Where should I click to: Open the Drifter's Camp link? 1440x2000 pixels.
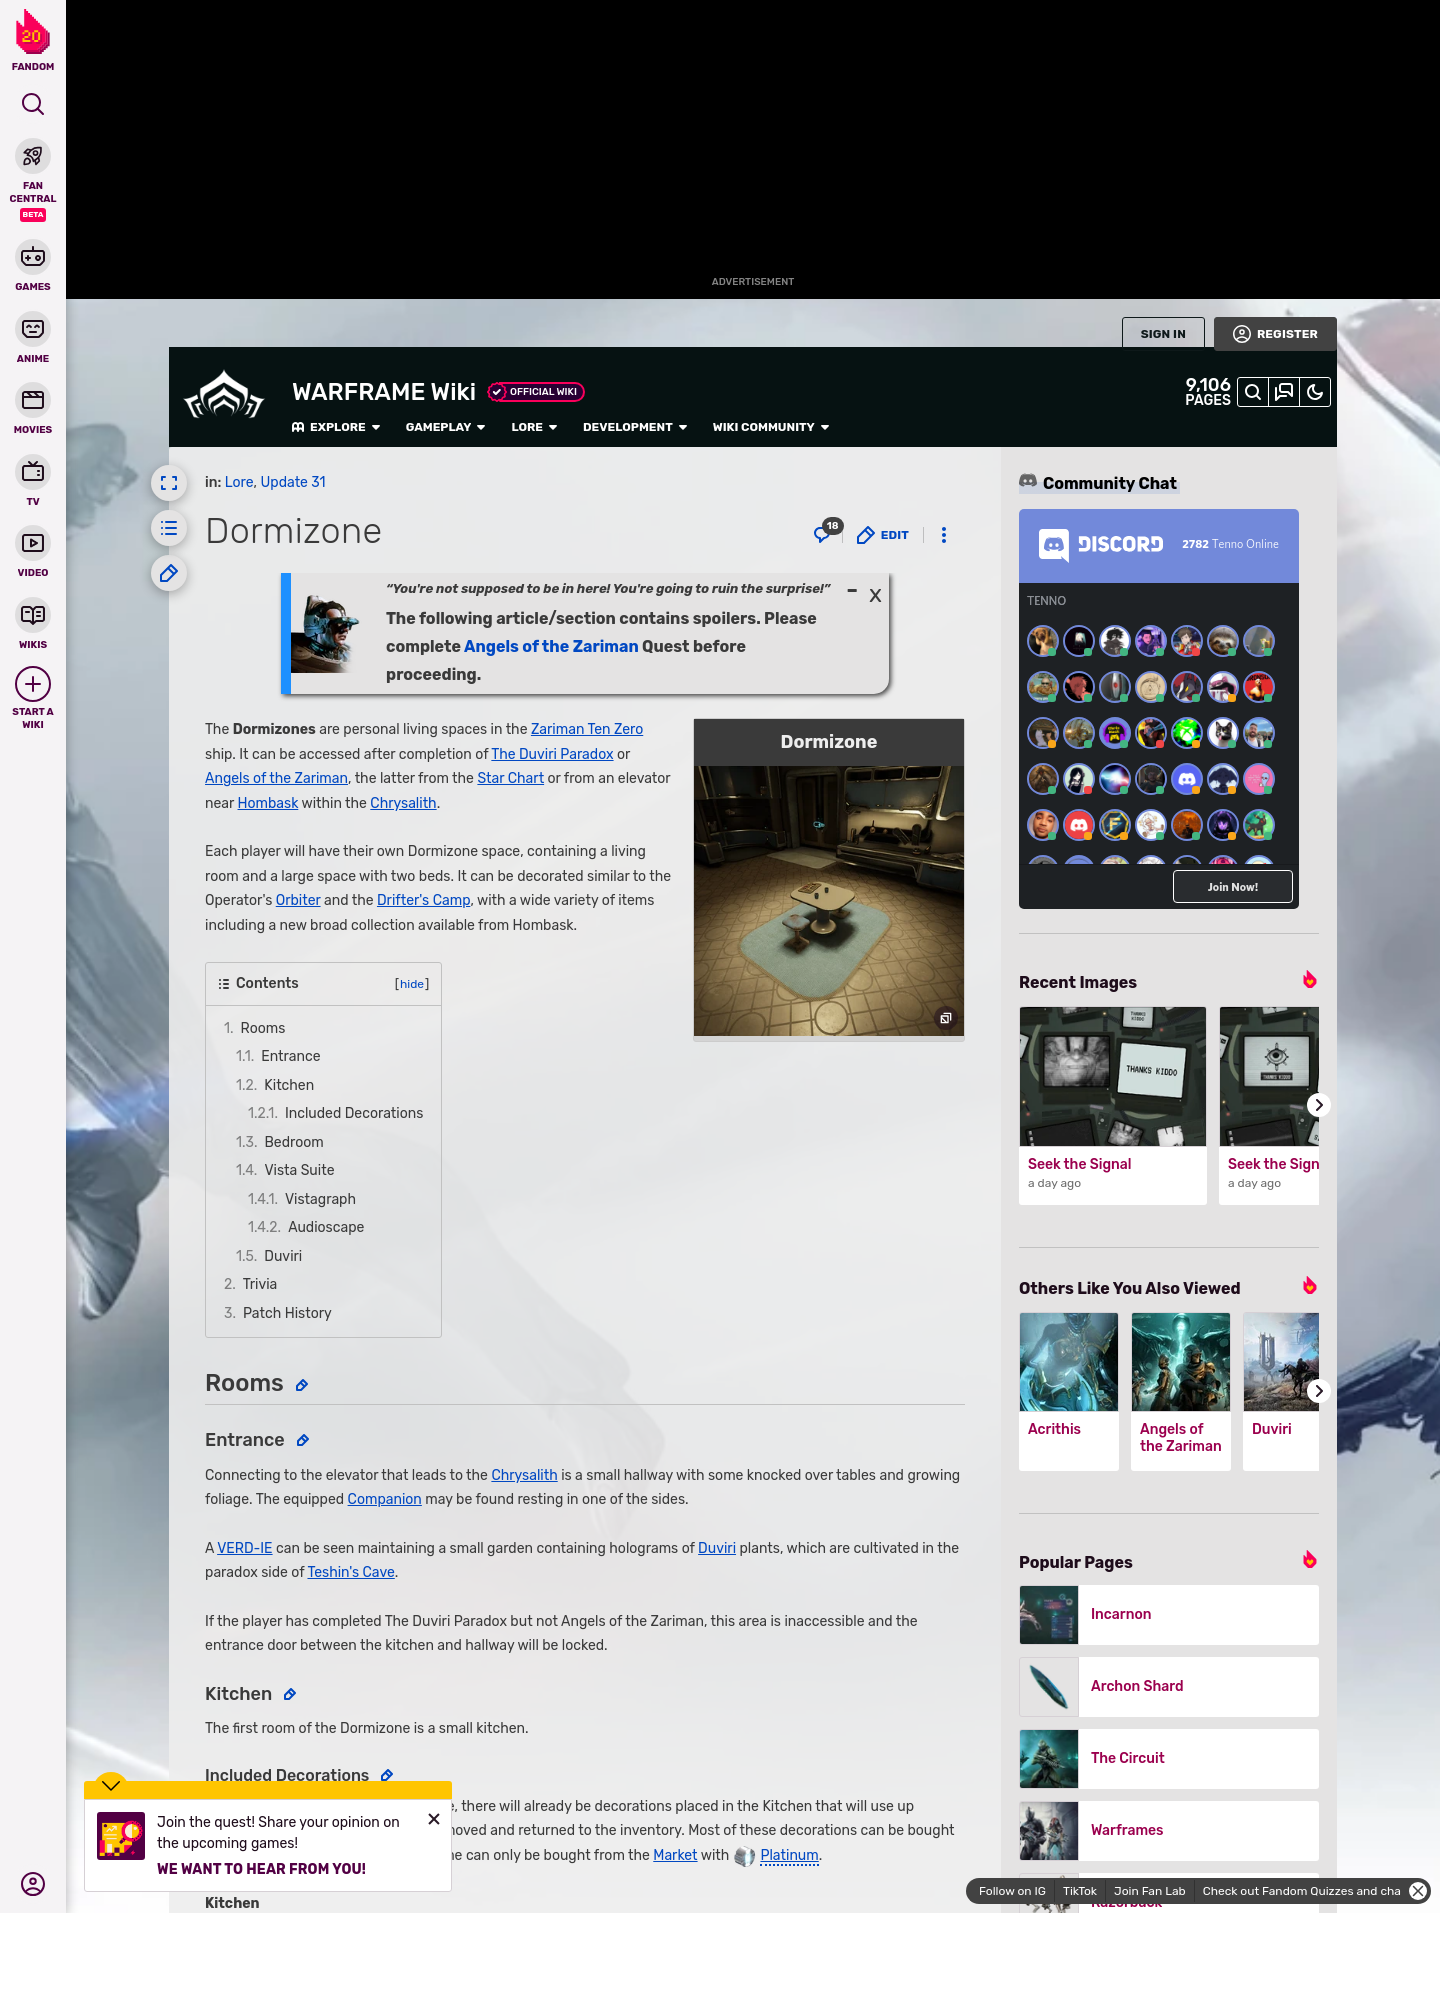click(423, 900)
